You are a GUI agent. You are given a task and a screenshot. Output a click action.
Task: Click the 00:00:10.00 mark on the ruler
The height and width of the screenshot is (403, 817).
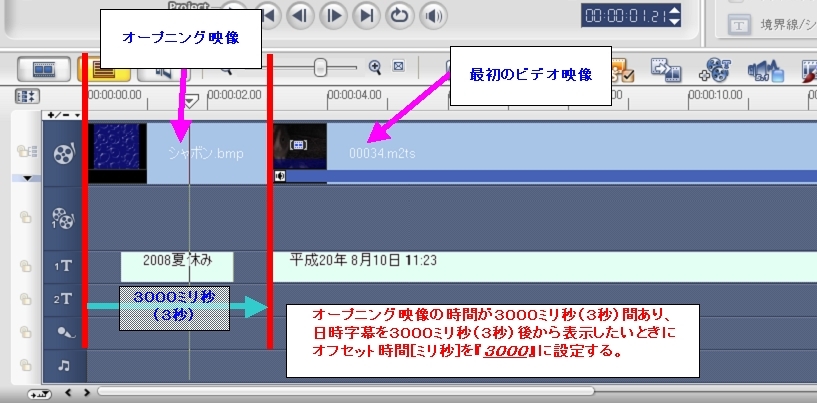pyautogui.click(x=715, y=95)
